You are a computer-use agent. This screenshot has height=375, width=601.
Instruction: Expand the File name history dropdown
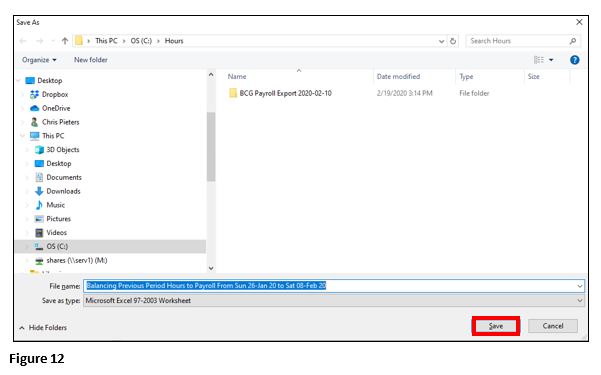pyautogui.click(x=580, y=286)
